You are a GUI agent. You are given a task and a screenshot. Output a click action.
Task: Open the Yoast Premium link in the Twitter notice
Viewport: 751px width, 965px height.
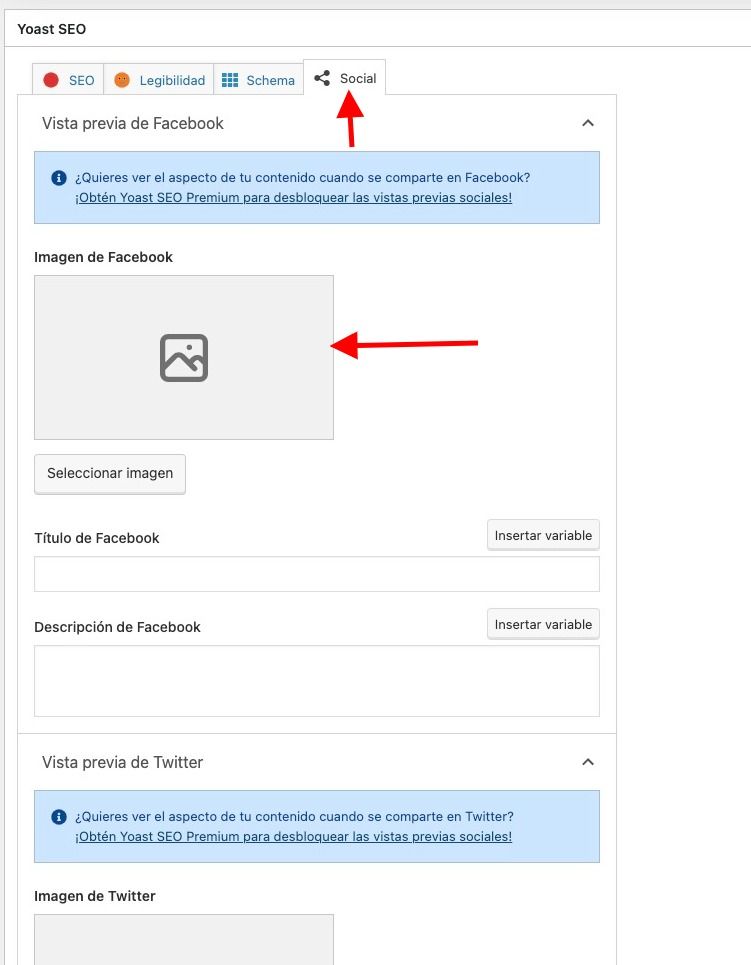click(x=294, y=836)
